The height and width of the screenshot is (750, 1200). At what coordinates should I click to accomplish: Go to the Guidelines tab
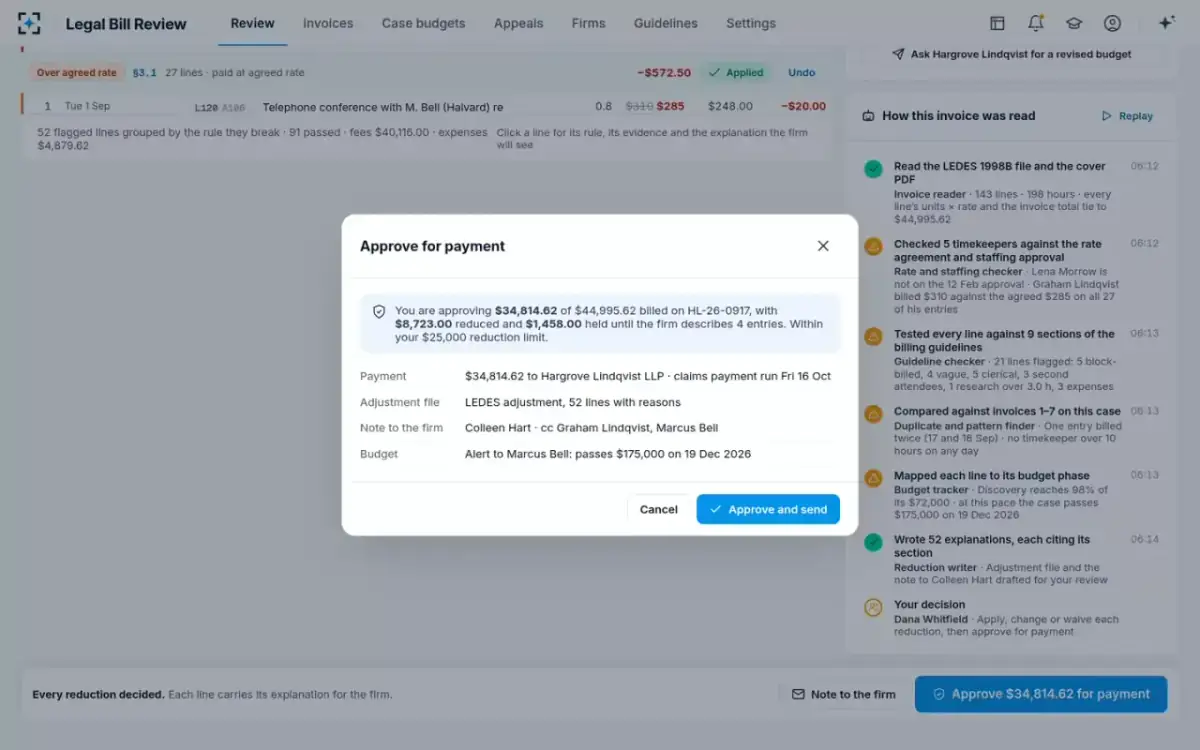[x=666, y=23]
